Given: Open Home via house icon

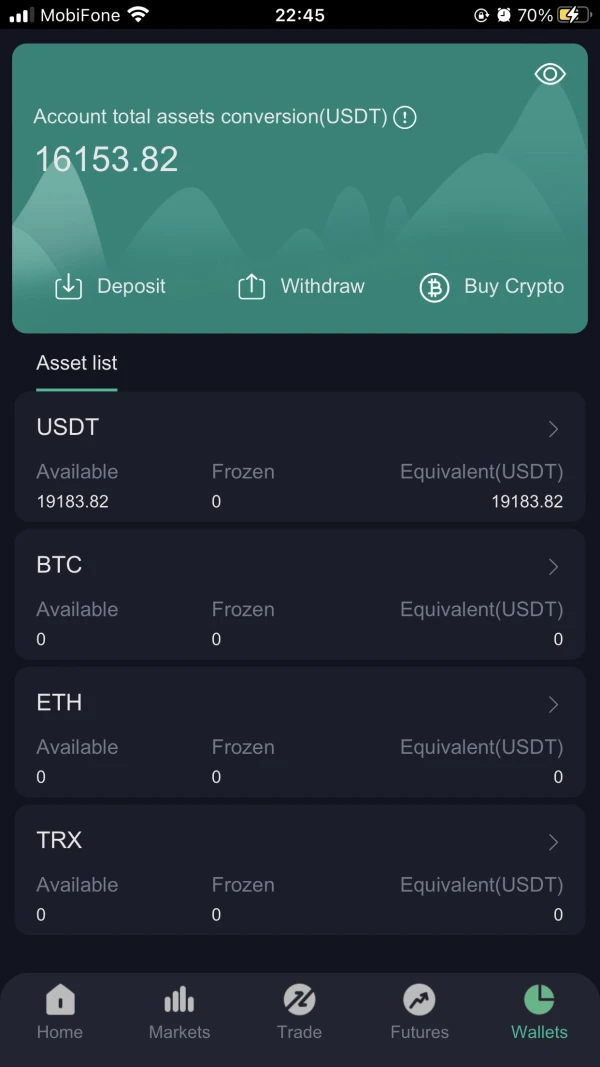Looking at the screenshot, I should point(60,999).
